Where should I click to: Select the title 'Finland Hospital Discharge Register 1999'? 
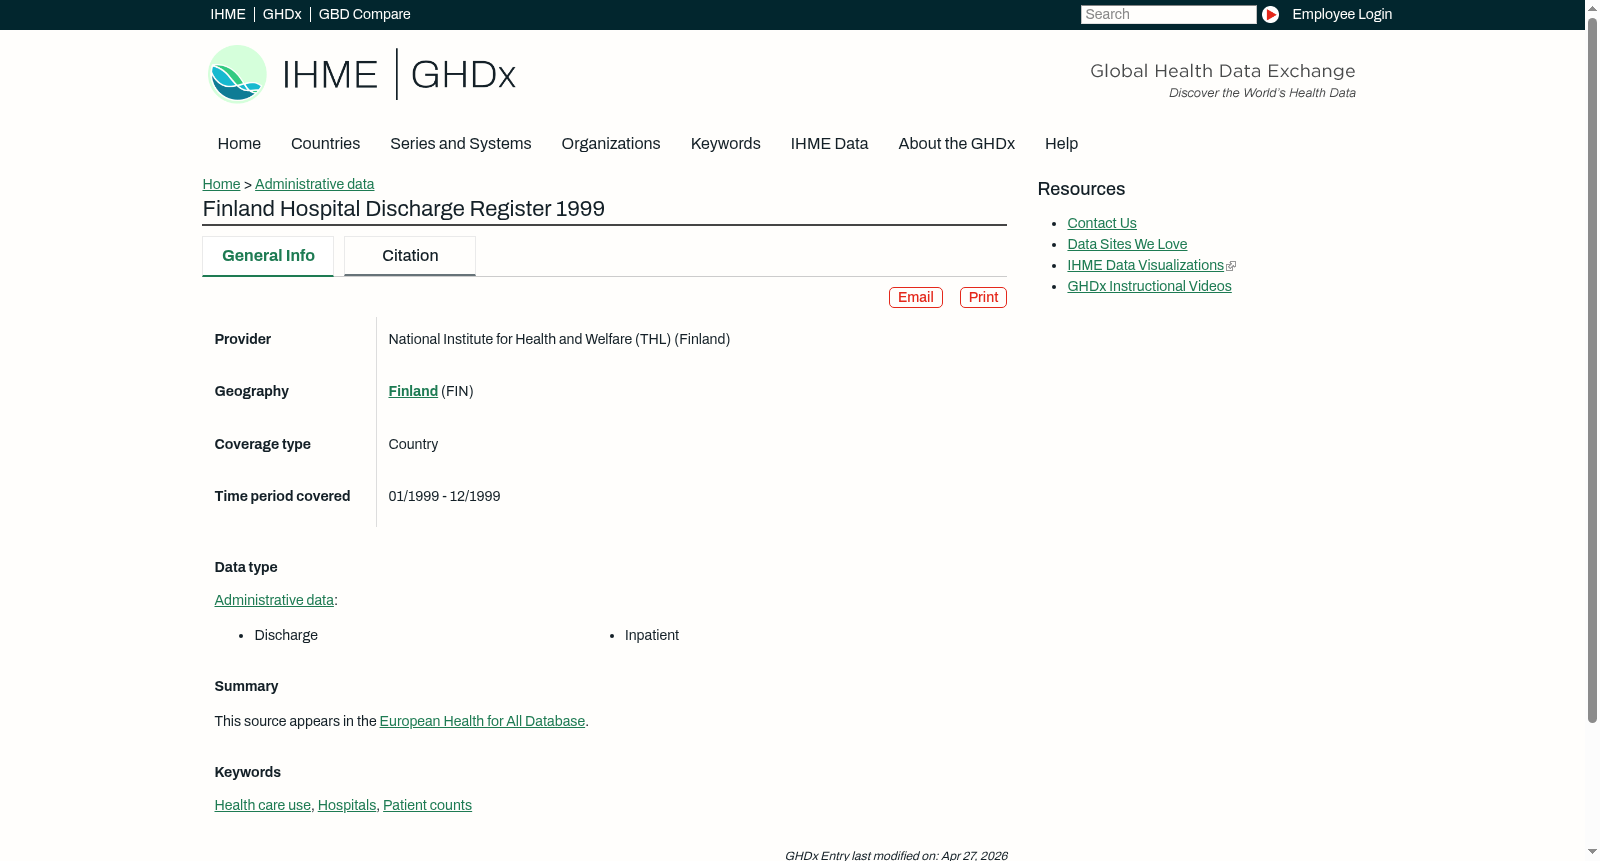(x=404, y=209)
